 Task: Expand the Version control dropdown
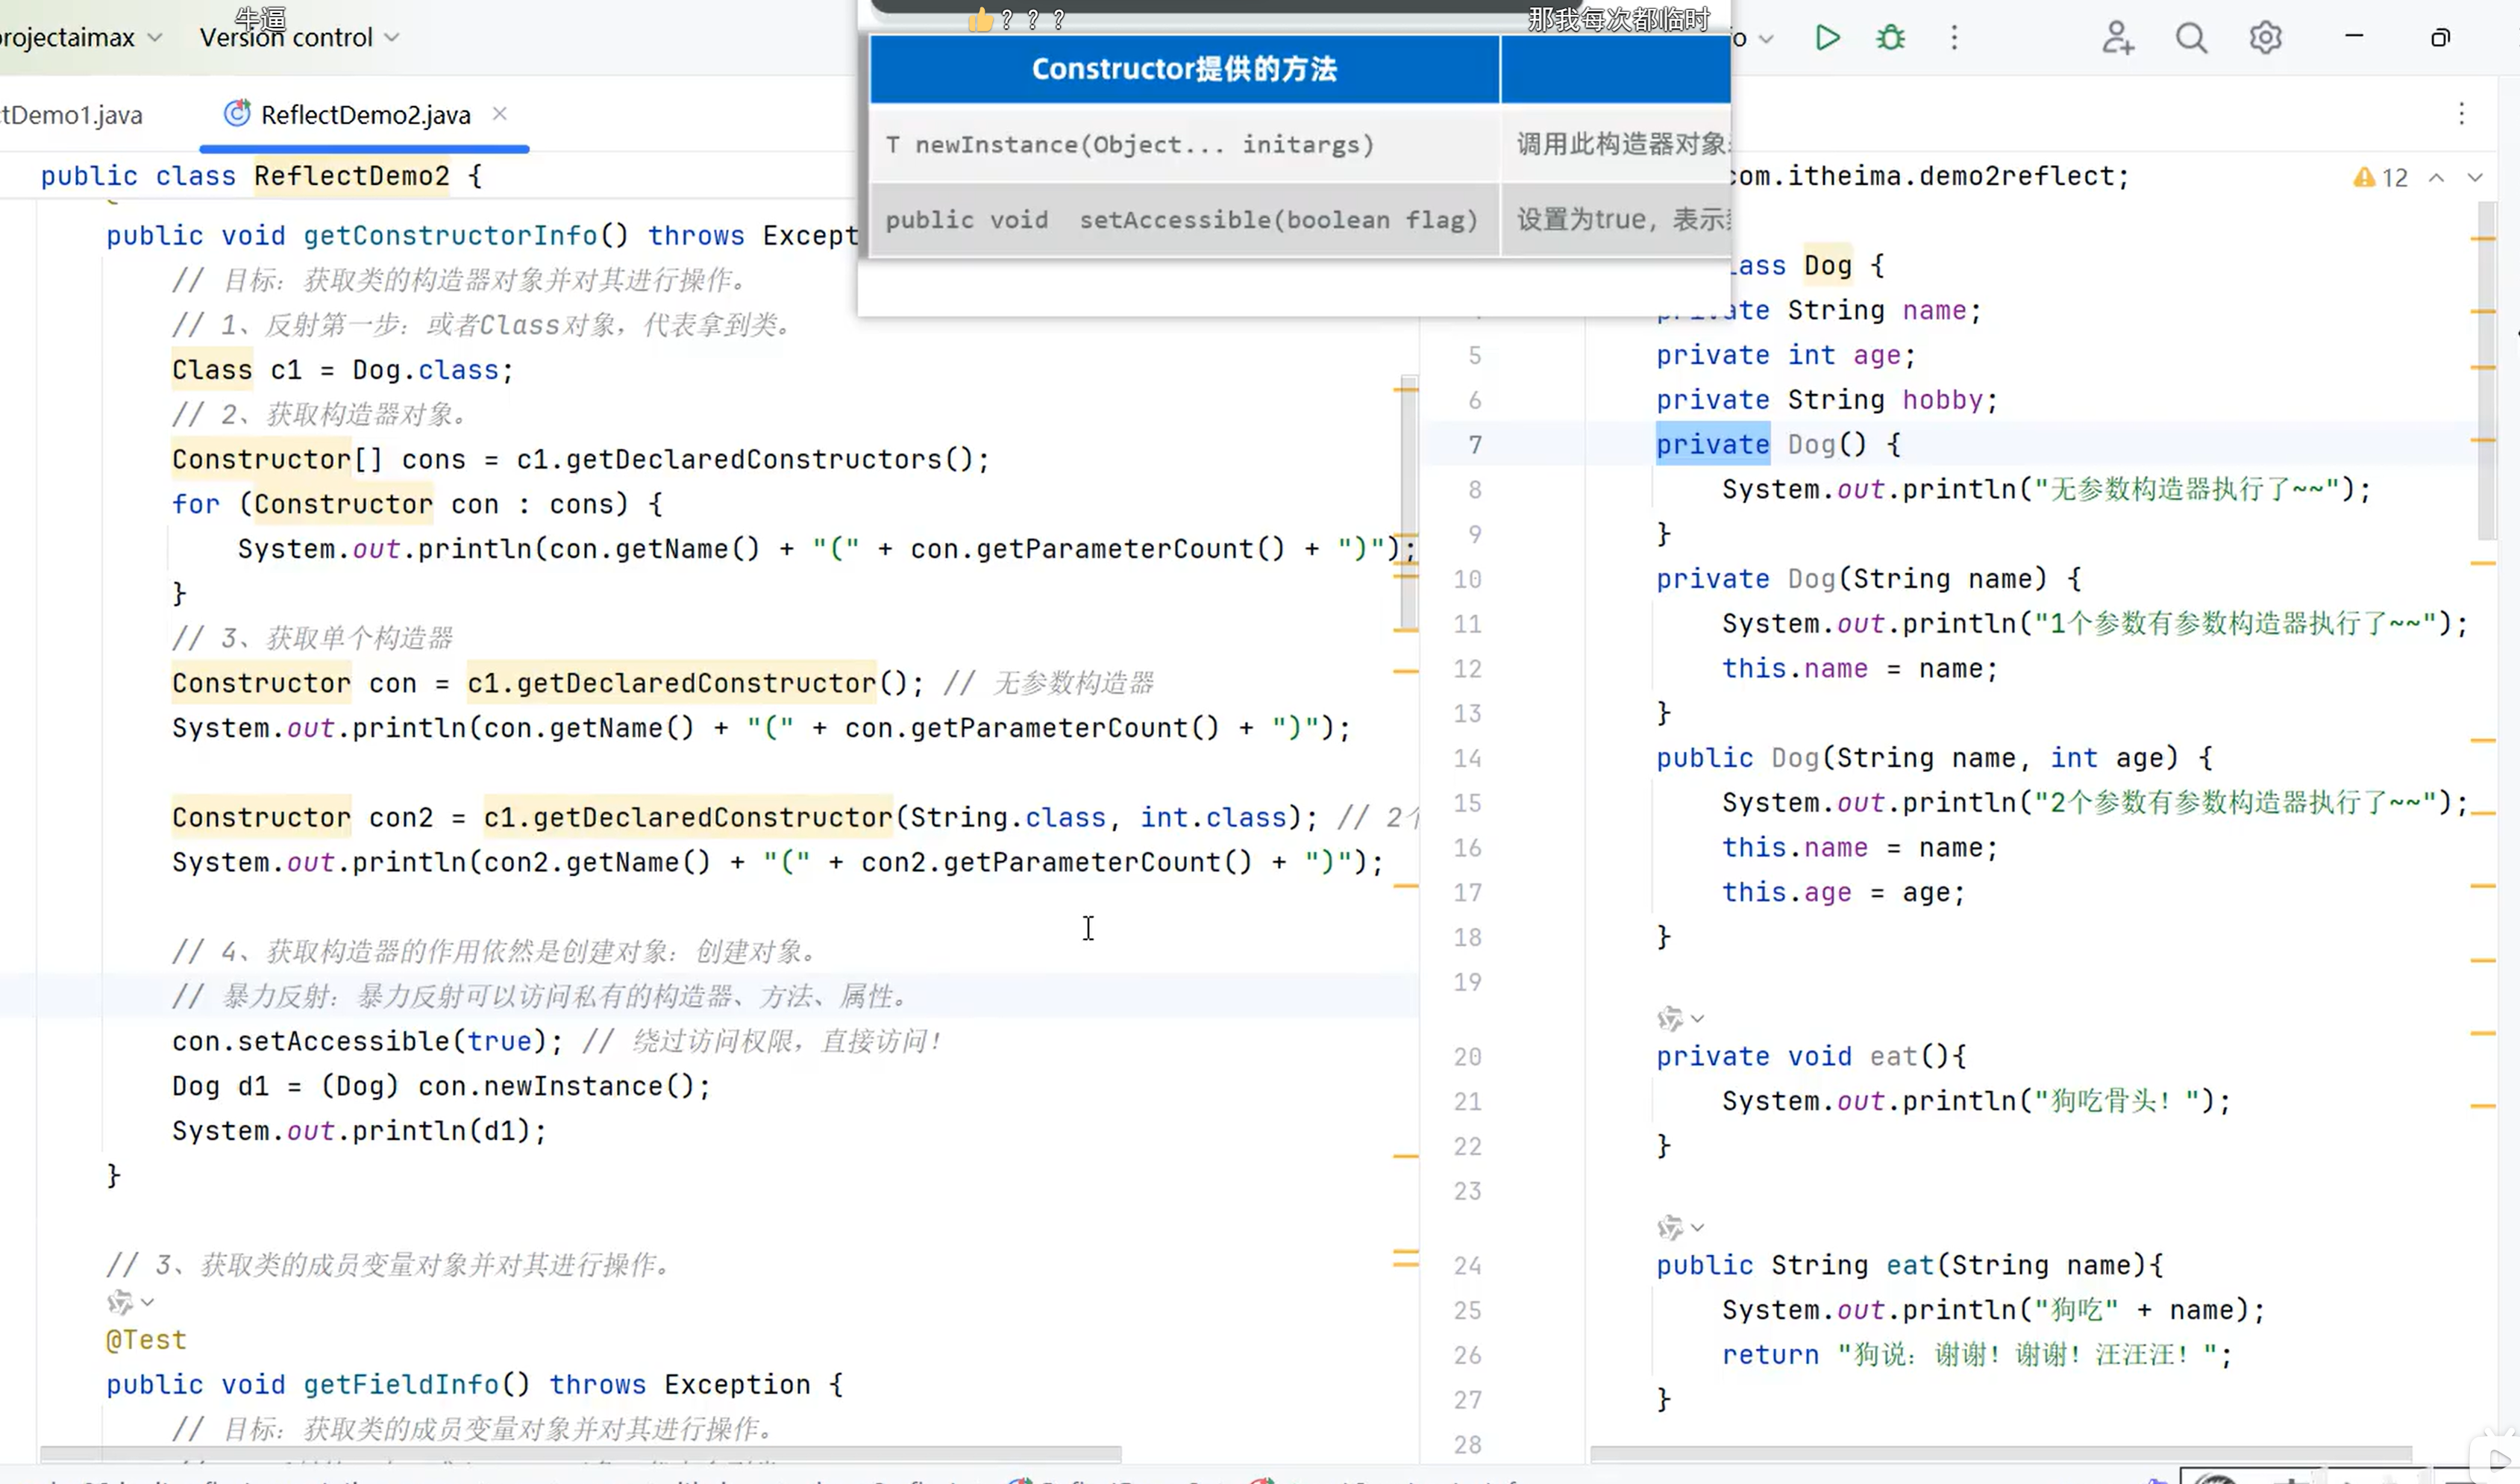click(299, 38)
